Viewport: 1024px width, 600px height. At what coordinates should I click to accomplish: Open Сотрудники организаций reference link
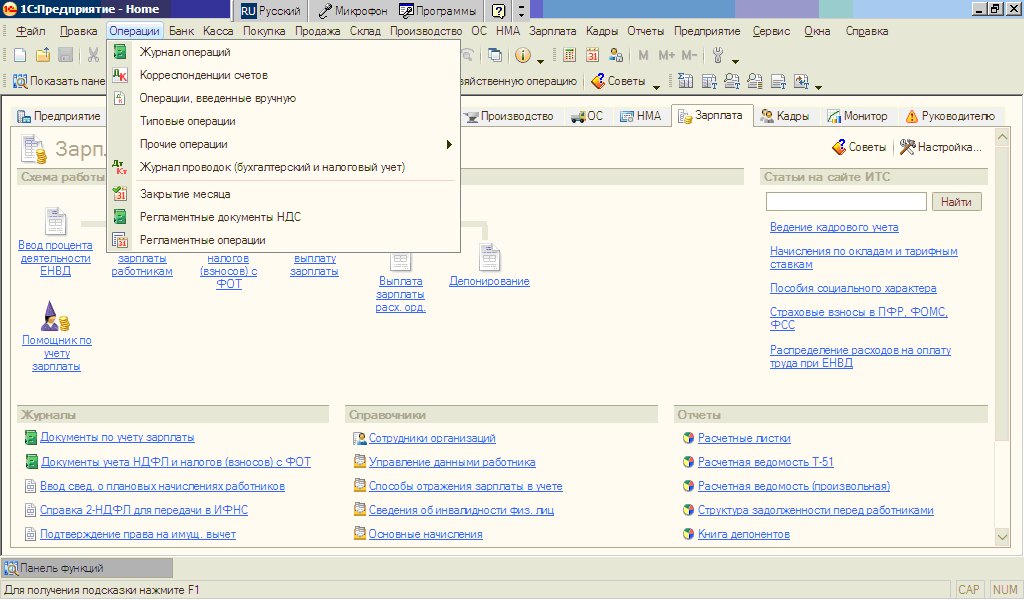[432, 438]
